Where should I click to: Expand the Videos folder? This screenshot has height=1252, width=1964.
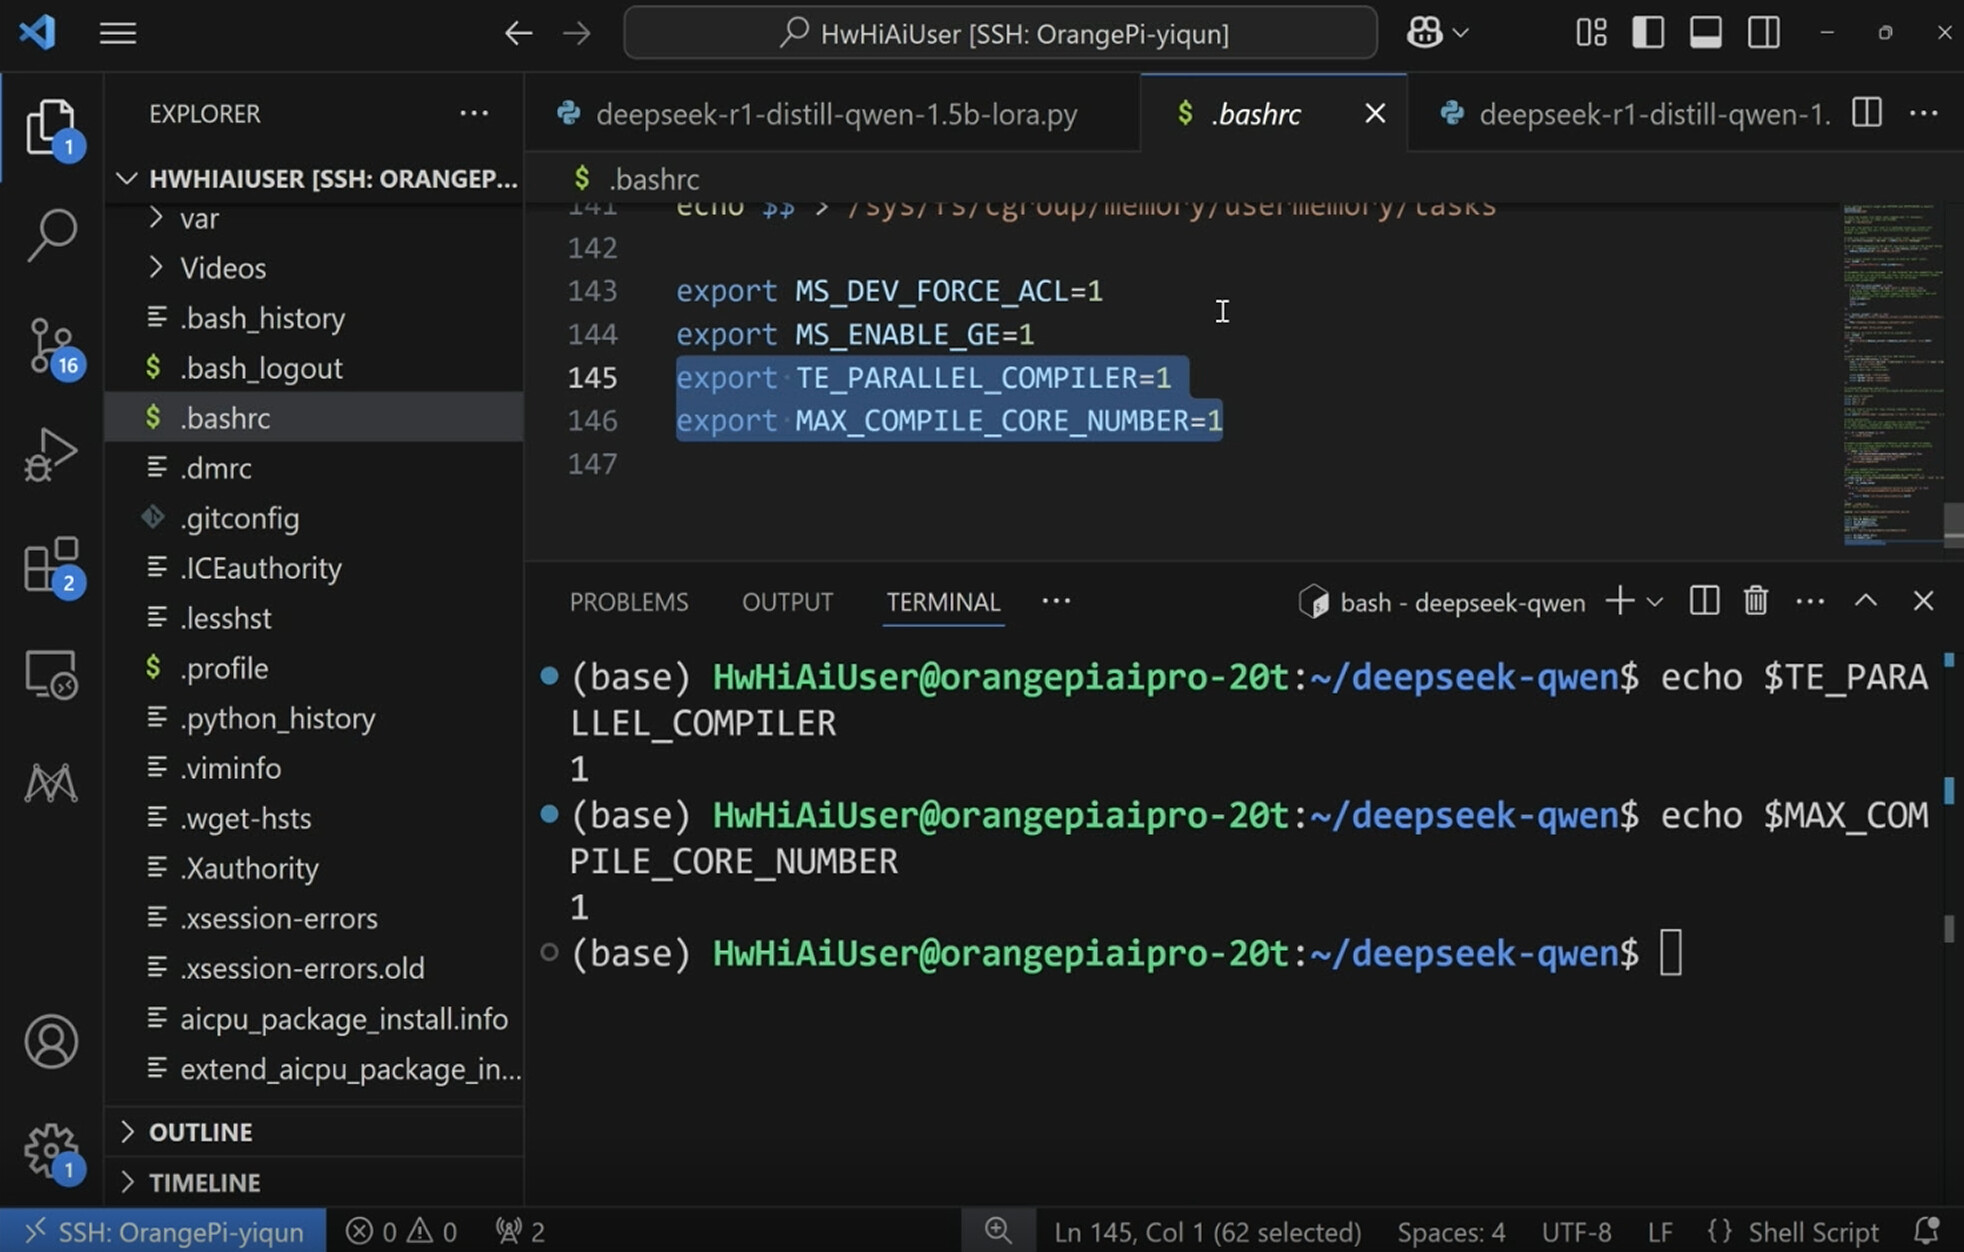pos(222,268)
